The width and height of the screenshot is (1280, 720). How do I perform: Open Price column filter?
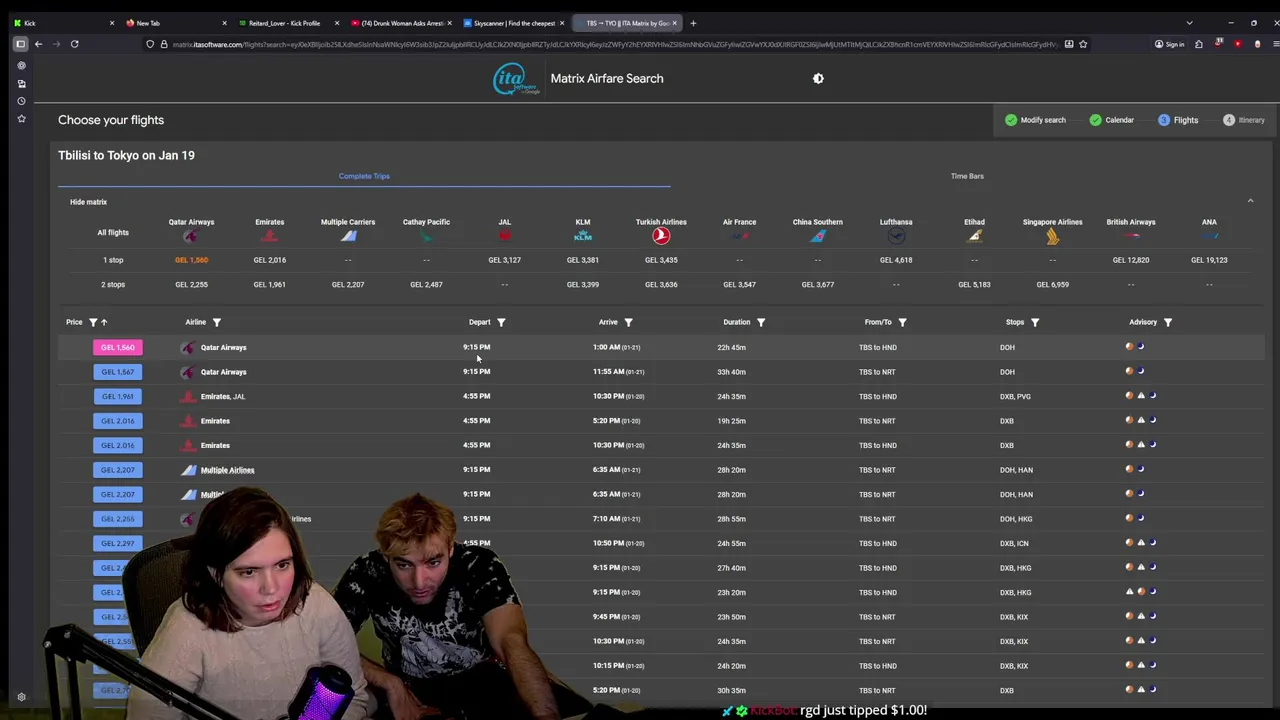point(93,322)
